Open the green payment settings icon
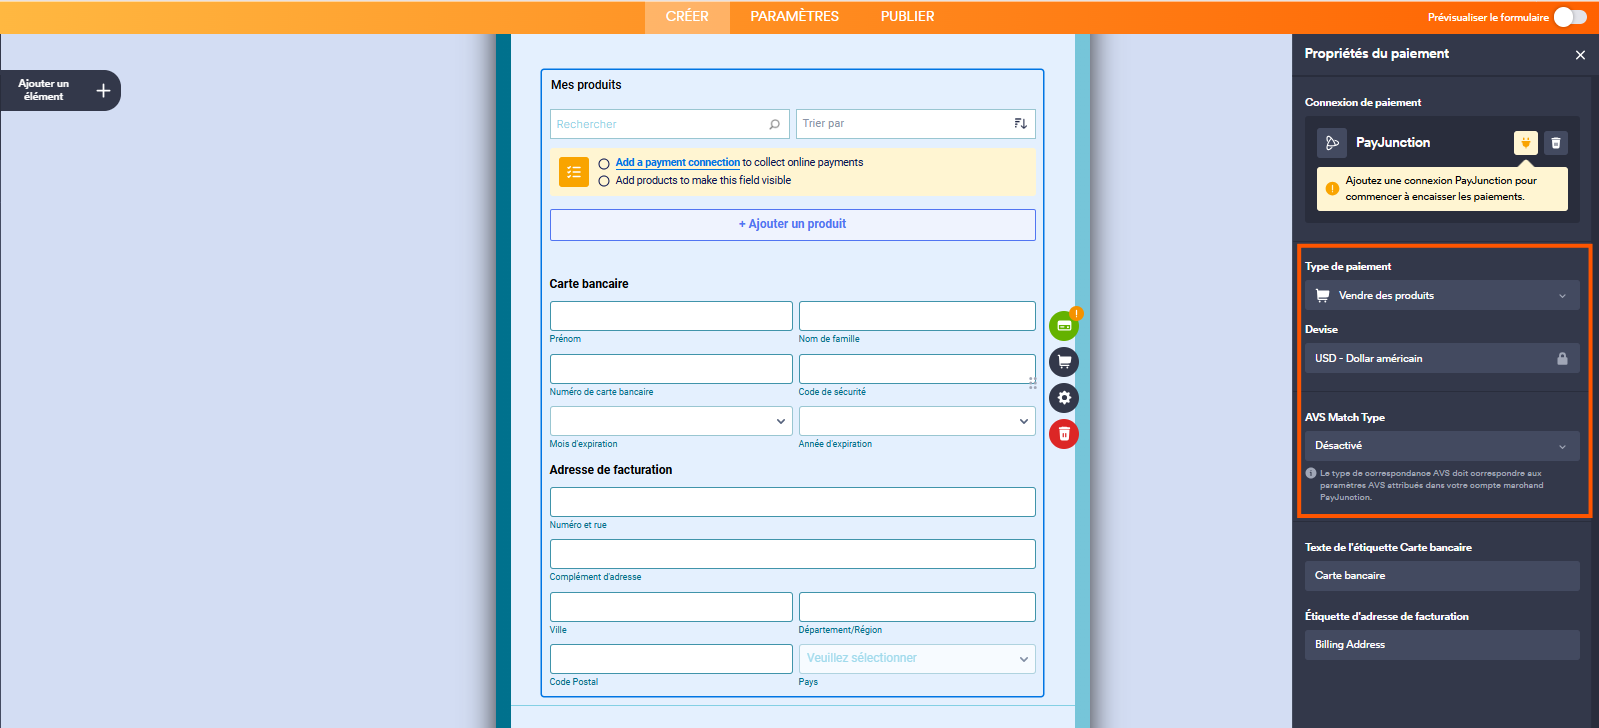 pyautogui.click(x=1064, y=326)
